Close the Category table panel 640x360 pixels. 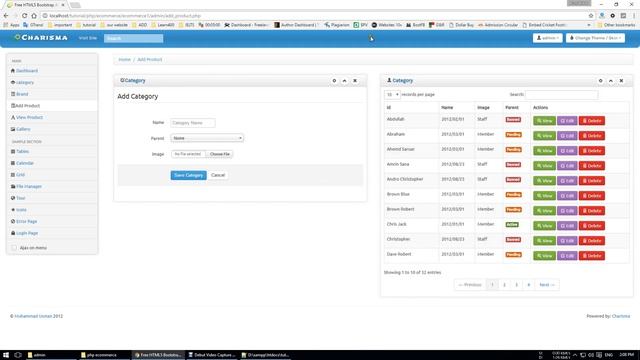coord(621,81)
